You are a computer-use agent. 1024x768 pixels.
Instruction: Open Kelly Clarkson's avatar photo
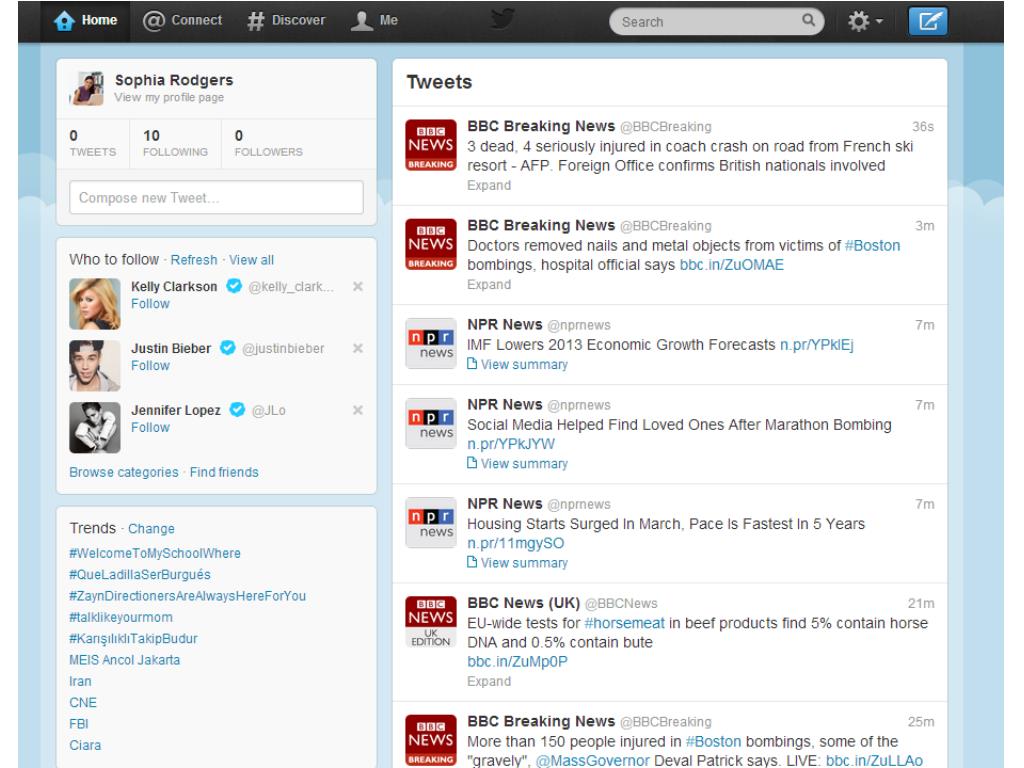95,304
